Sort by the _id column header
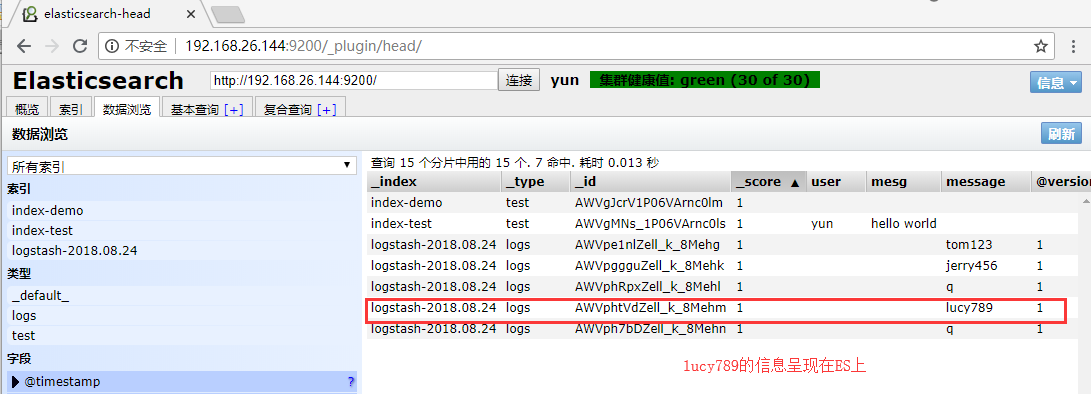Image resolution: width=1091 pixels, height=394 pixels. [651, 182]
